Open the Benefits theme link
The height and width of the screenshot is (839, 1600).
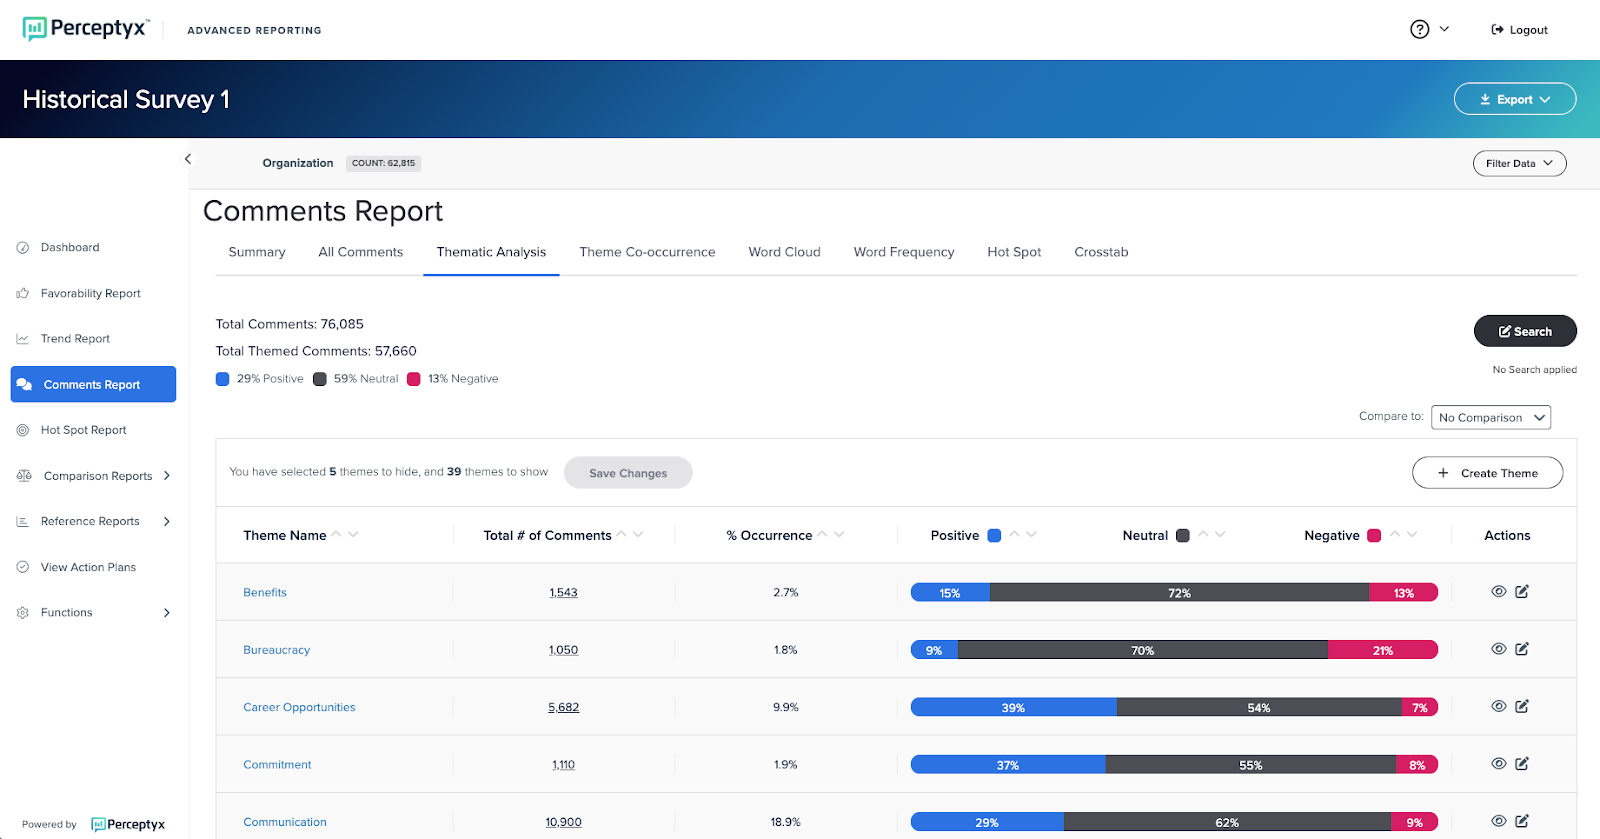click(265, 592)
